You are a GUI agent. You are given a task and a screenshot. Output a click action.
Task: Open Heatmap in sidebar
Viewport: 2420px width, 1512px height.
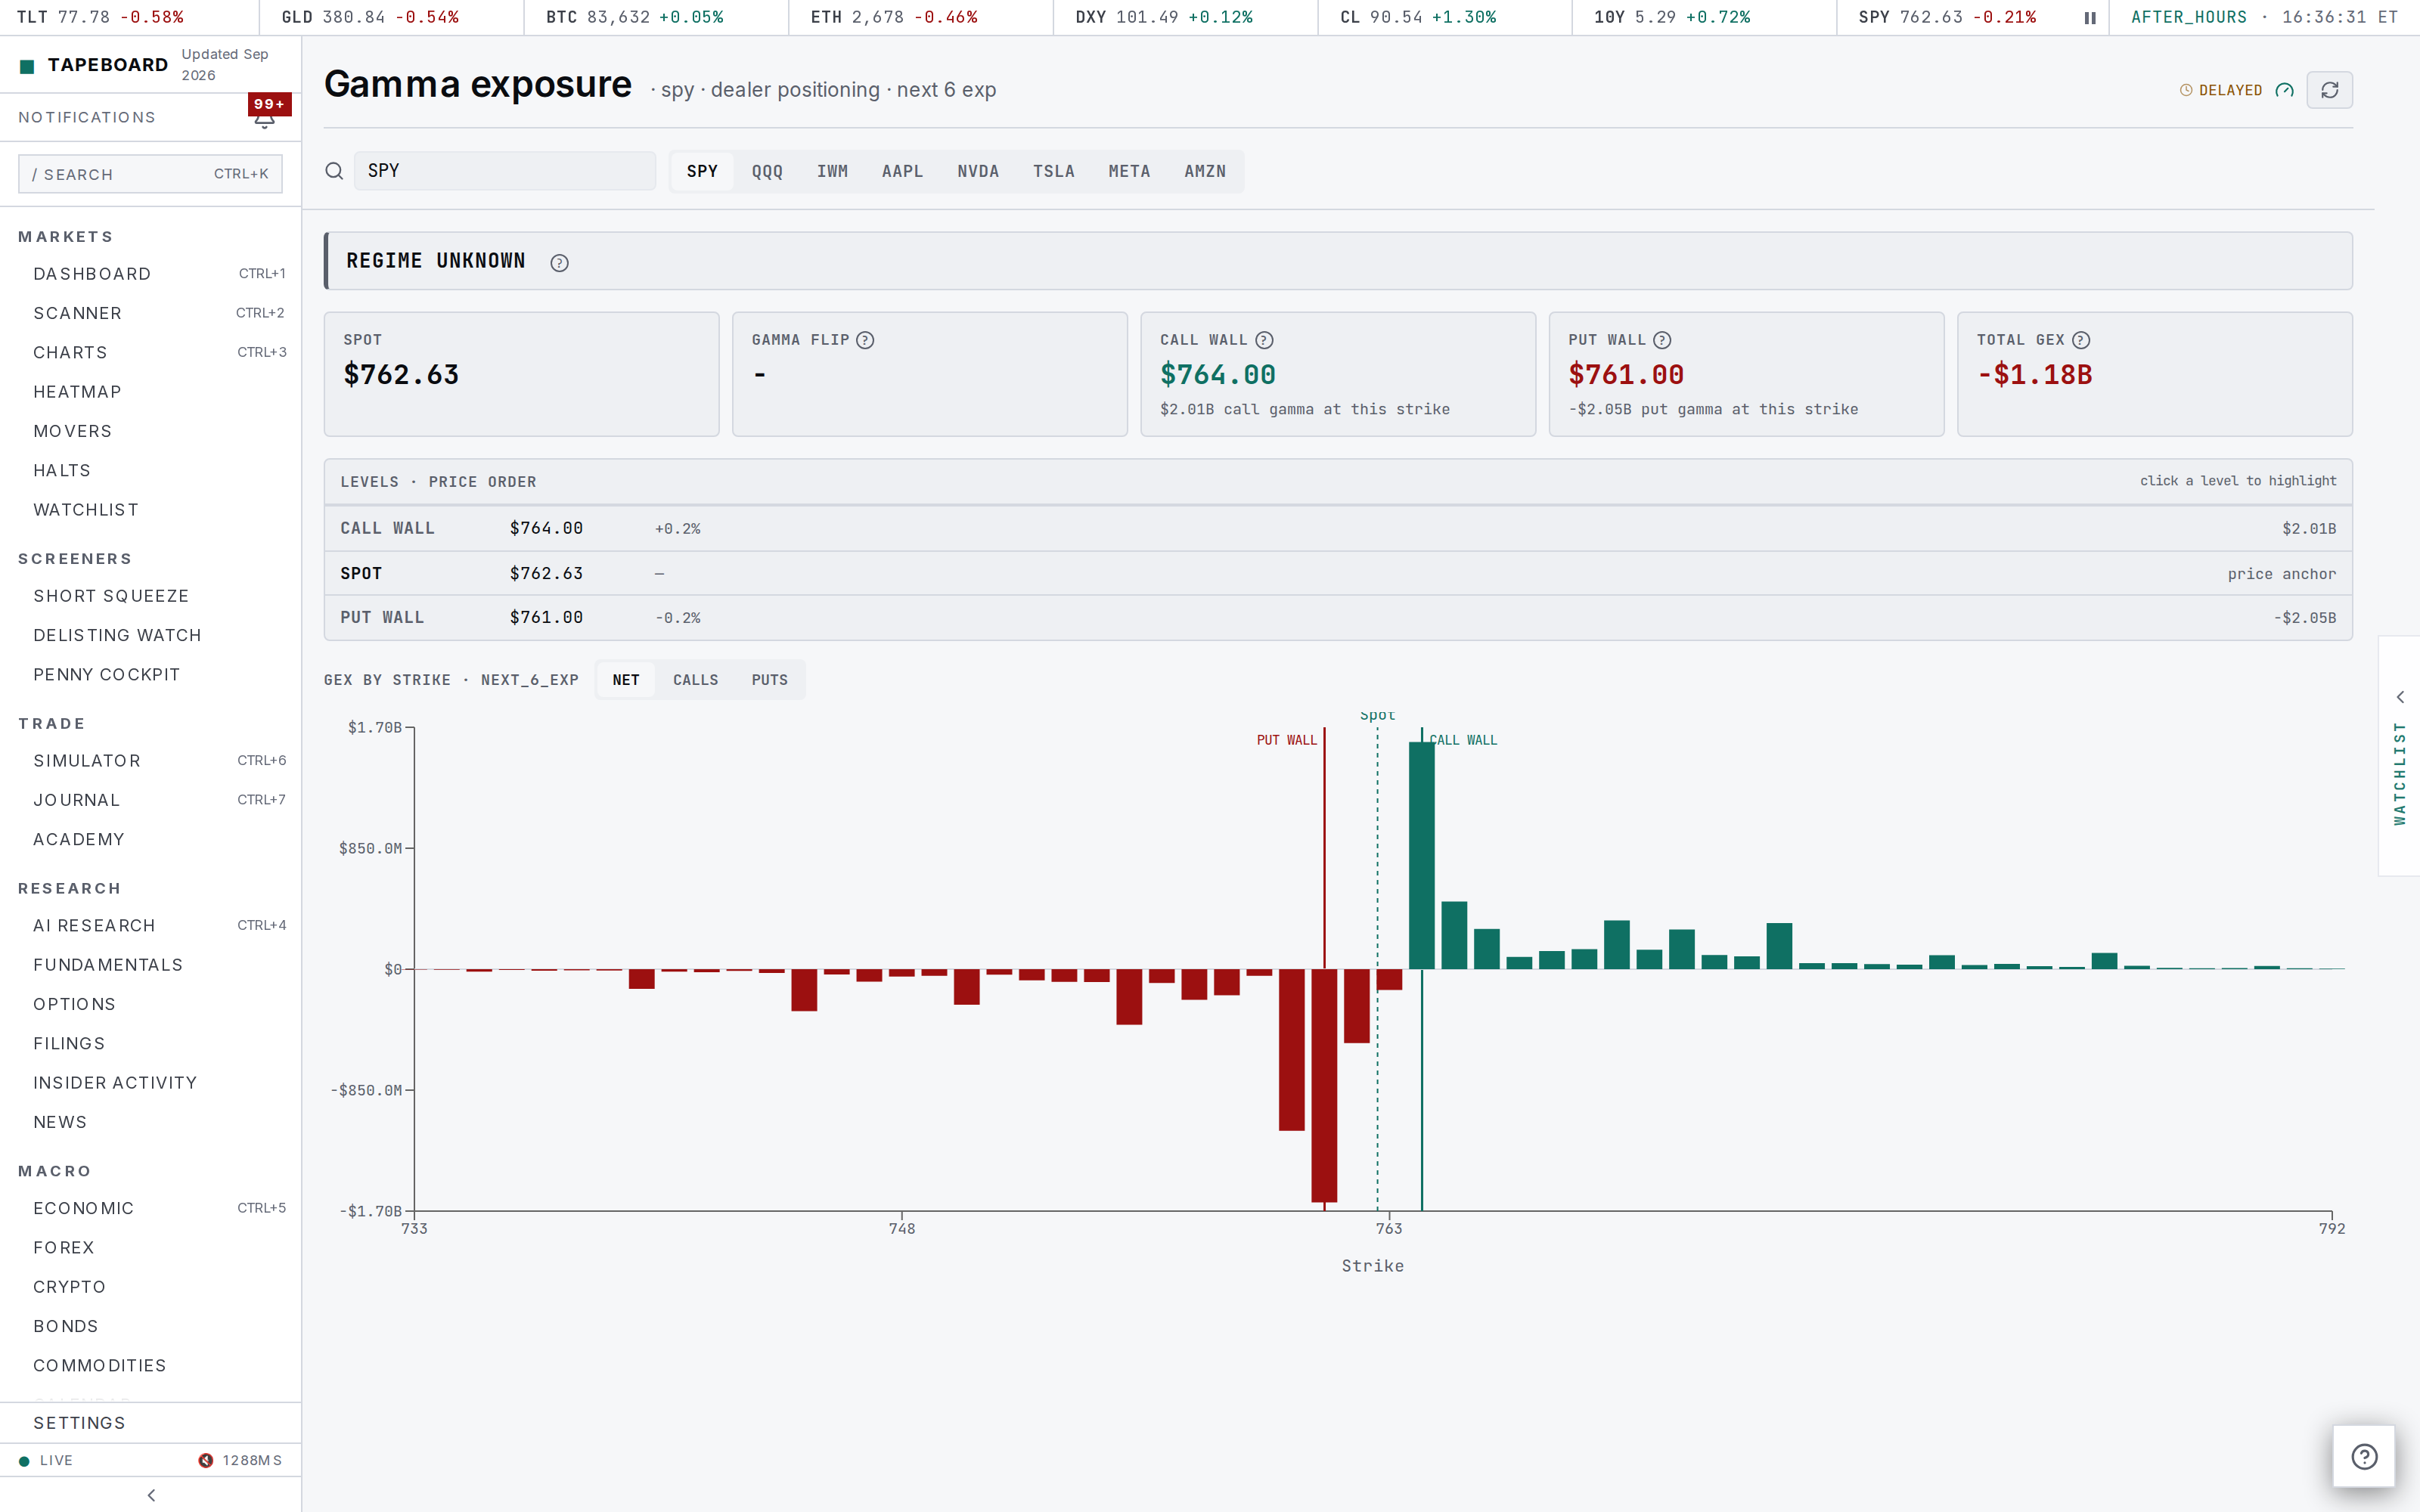click(150, 392)
